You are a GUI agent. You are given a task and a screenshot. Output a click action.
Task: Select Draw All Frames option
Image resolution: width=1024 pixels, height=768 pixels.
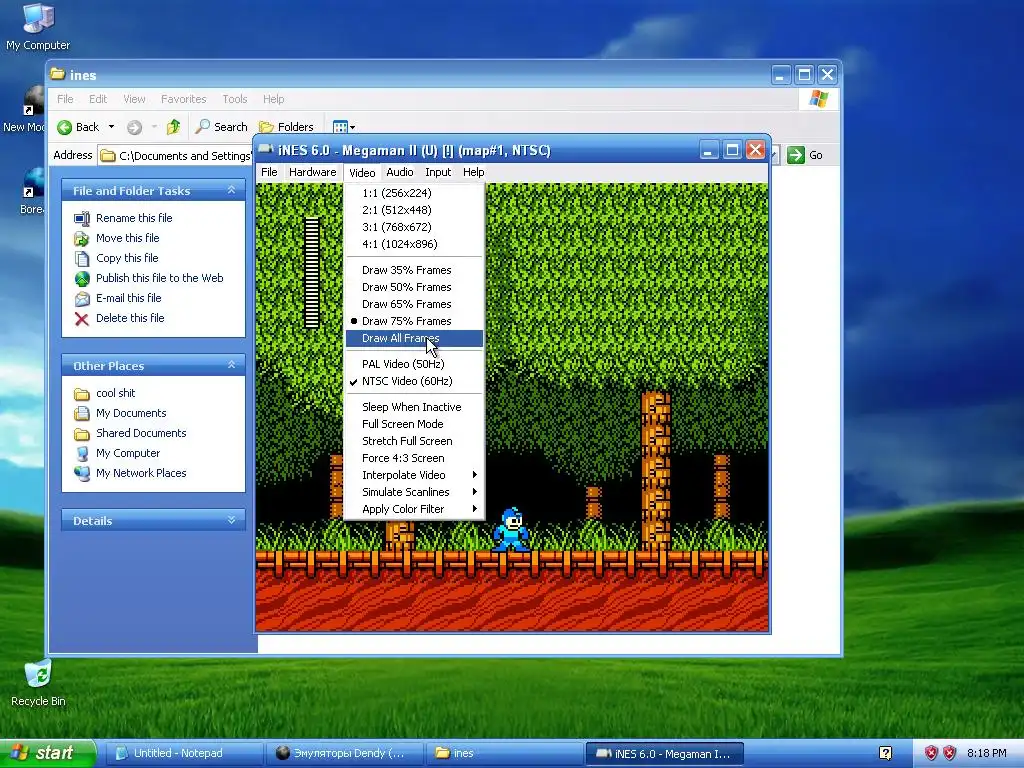(414, 338)
